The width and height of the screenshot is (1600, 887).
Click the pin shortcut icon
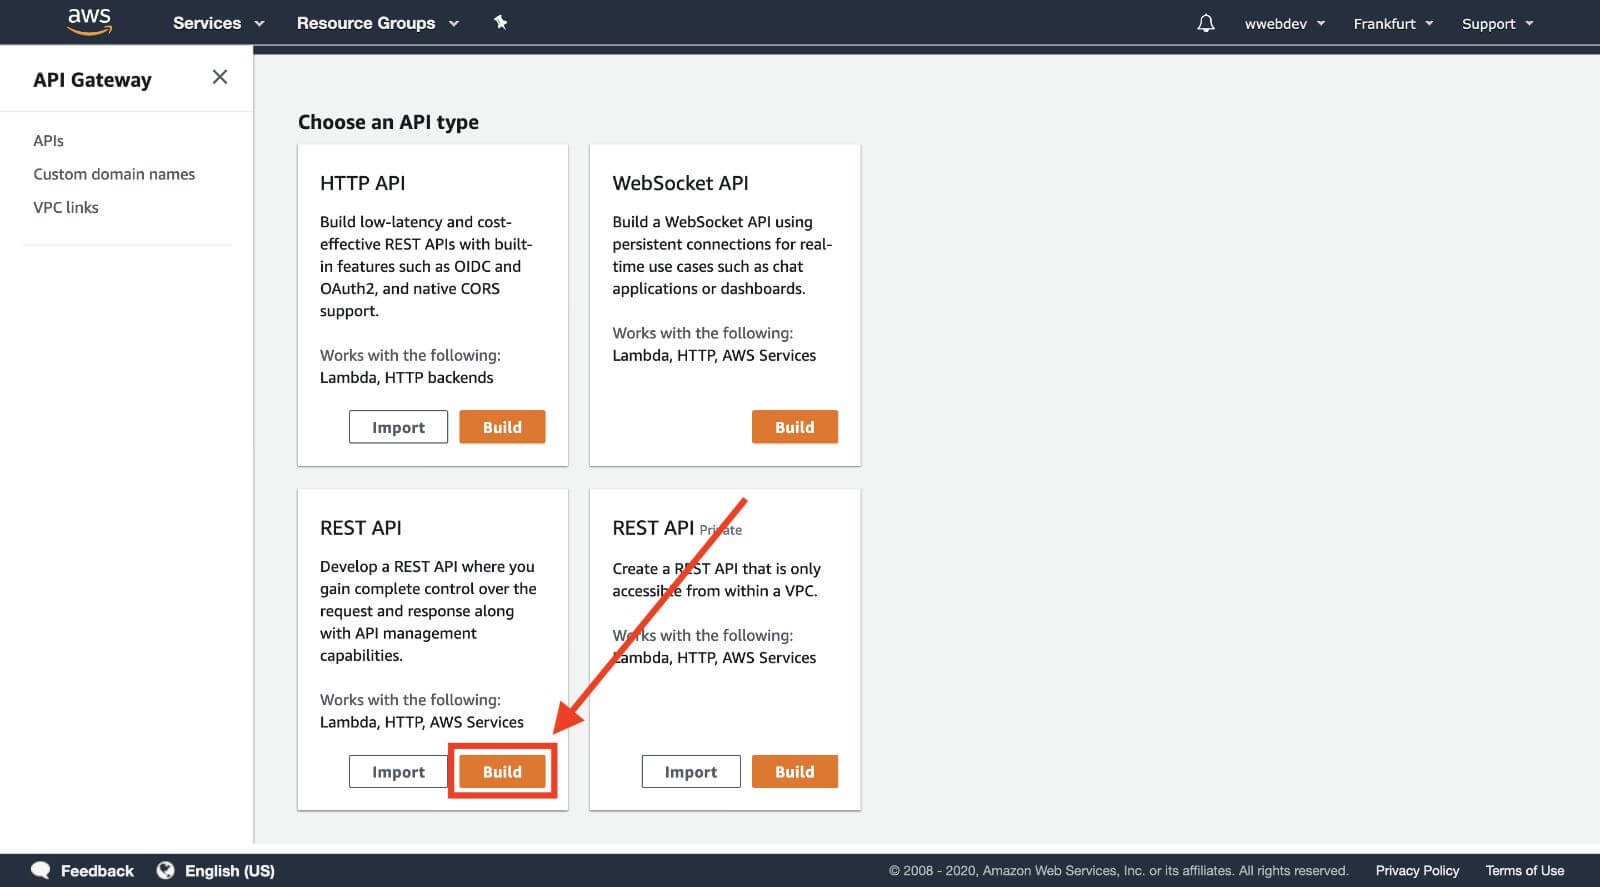501,22
